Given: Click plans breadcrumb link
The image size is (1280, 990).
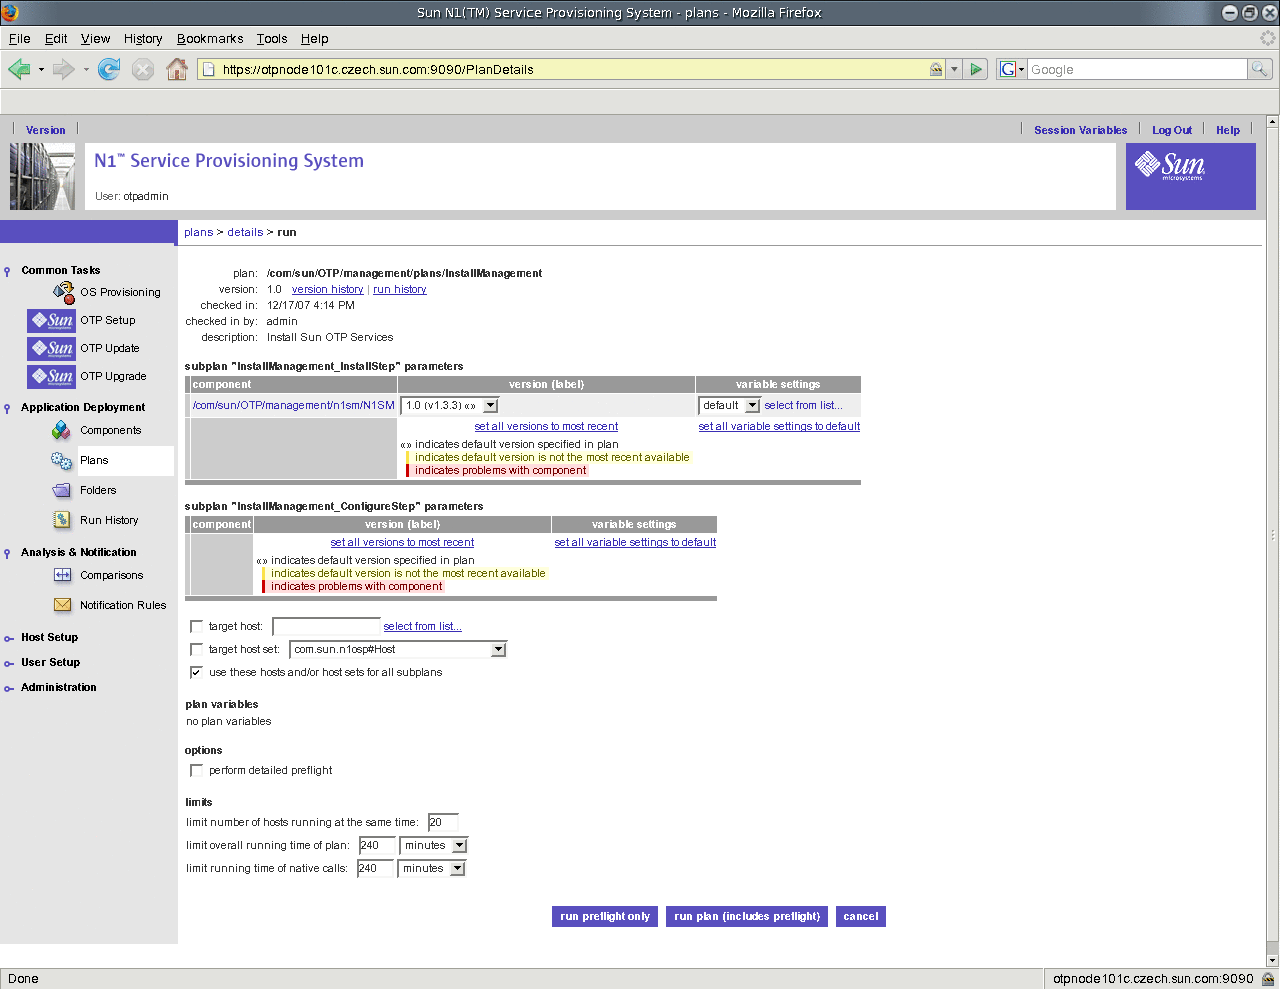Looking at the screenshot, I should (x=198, y=232).
